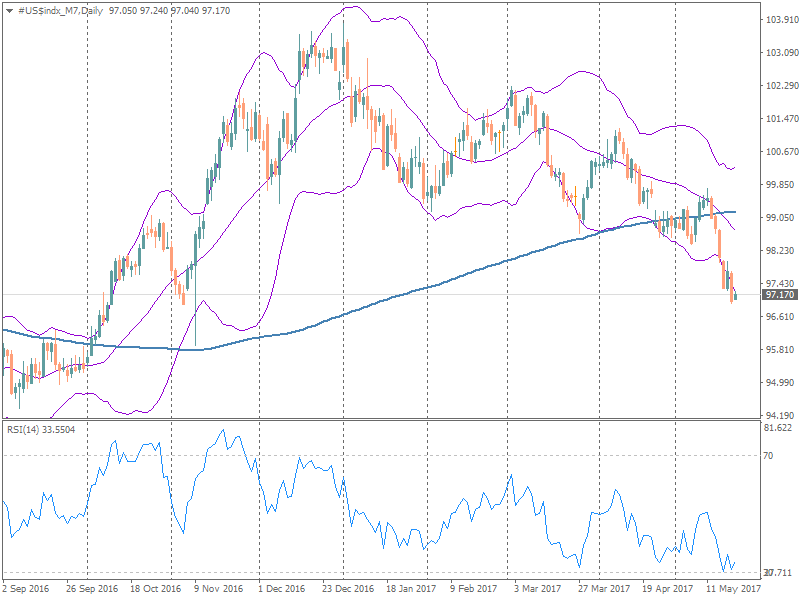Select the 99.050 price axis label

779,217
